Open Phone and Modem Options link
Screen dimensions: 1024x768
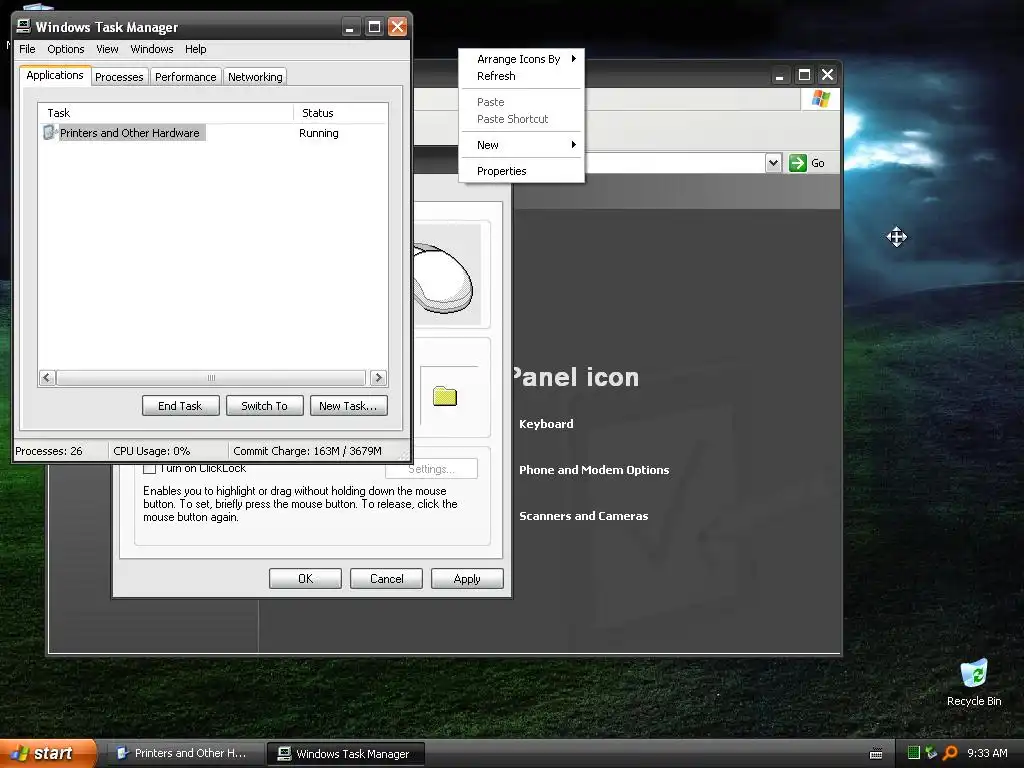[594, 470]
